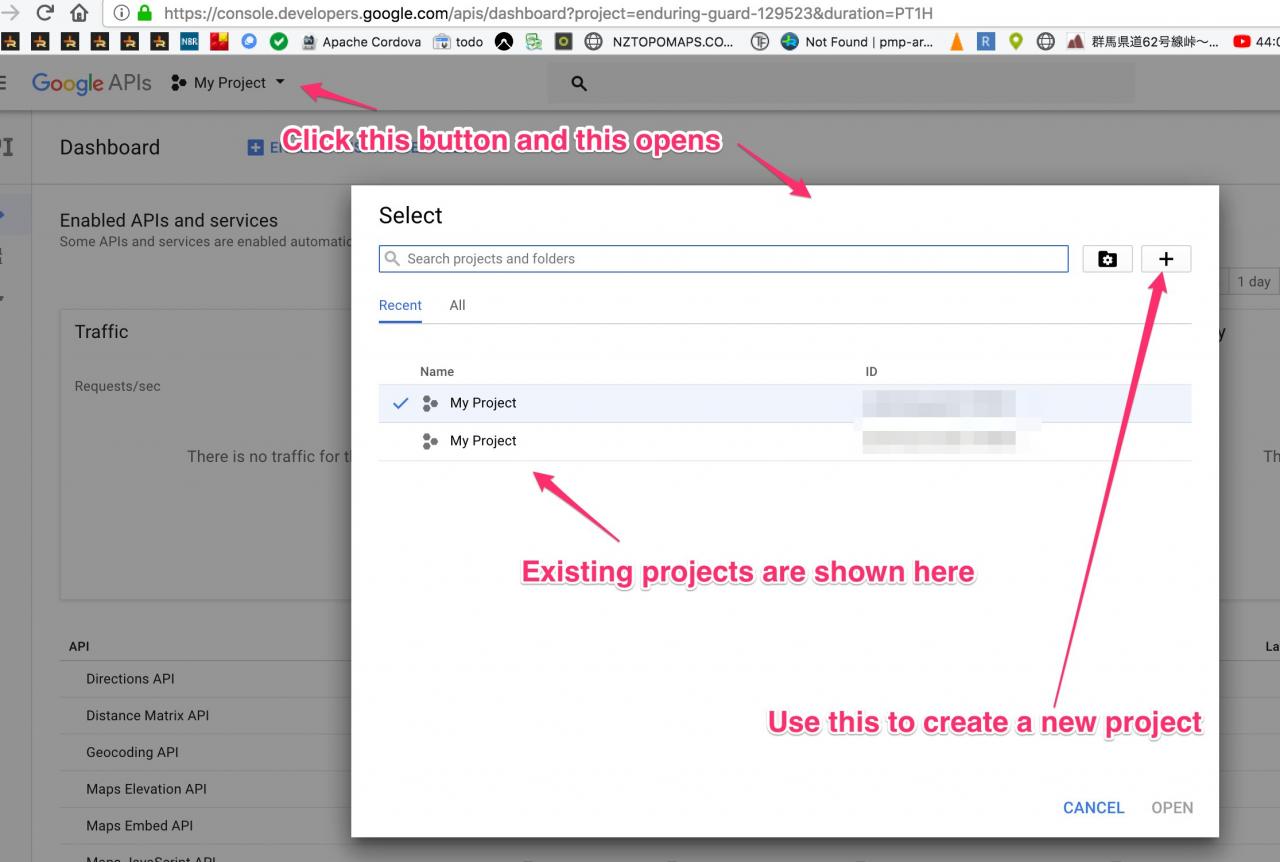Open Directions API in the background list
The width and height of the screenshot is (1280, 862).
[x=130, y=679]
